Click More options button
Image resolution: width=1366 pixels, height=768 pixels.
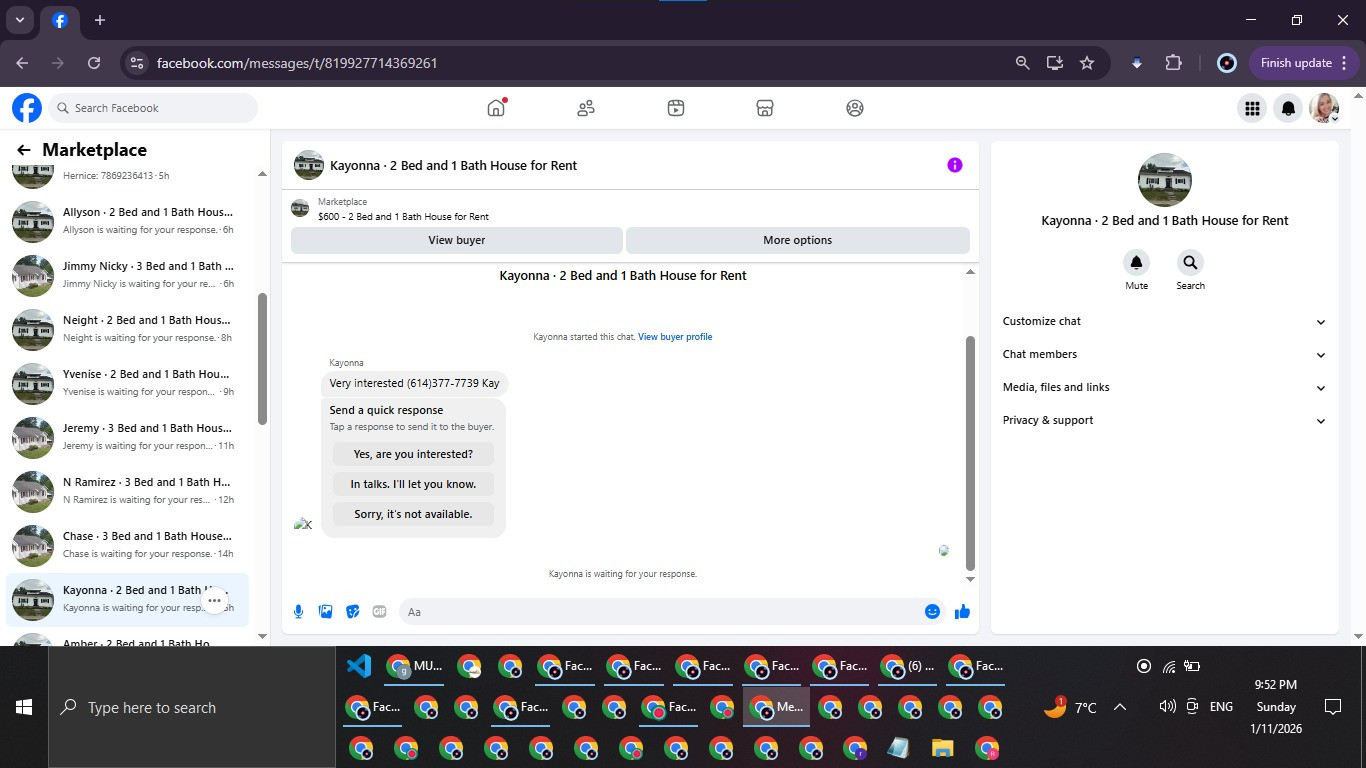(797, 240)
